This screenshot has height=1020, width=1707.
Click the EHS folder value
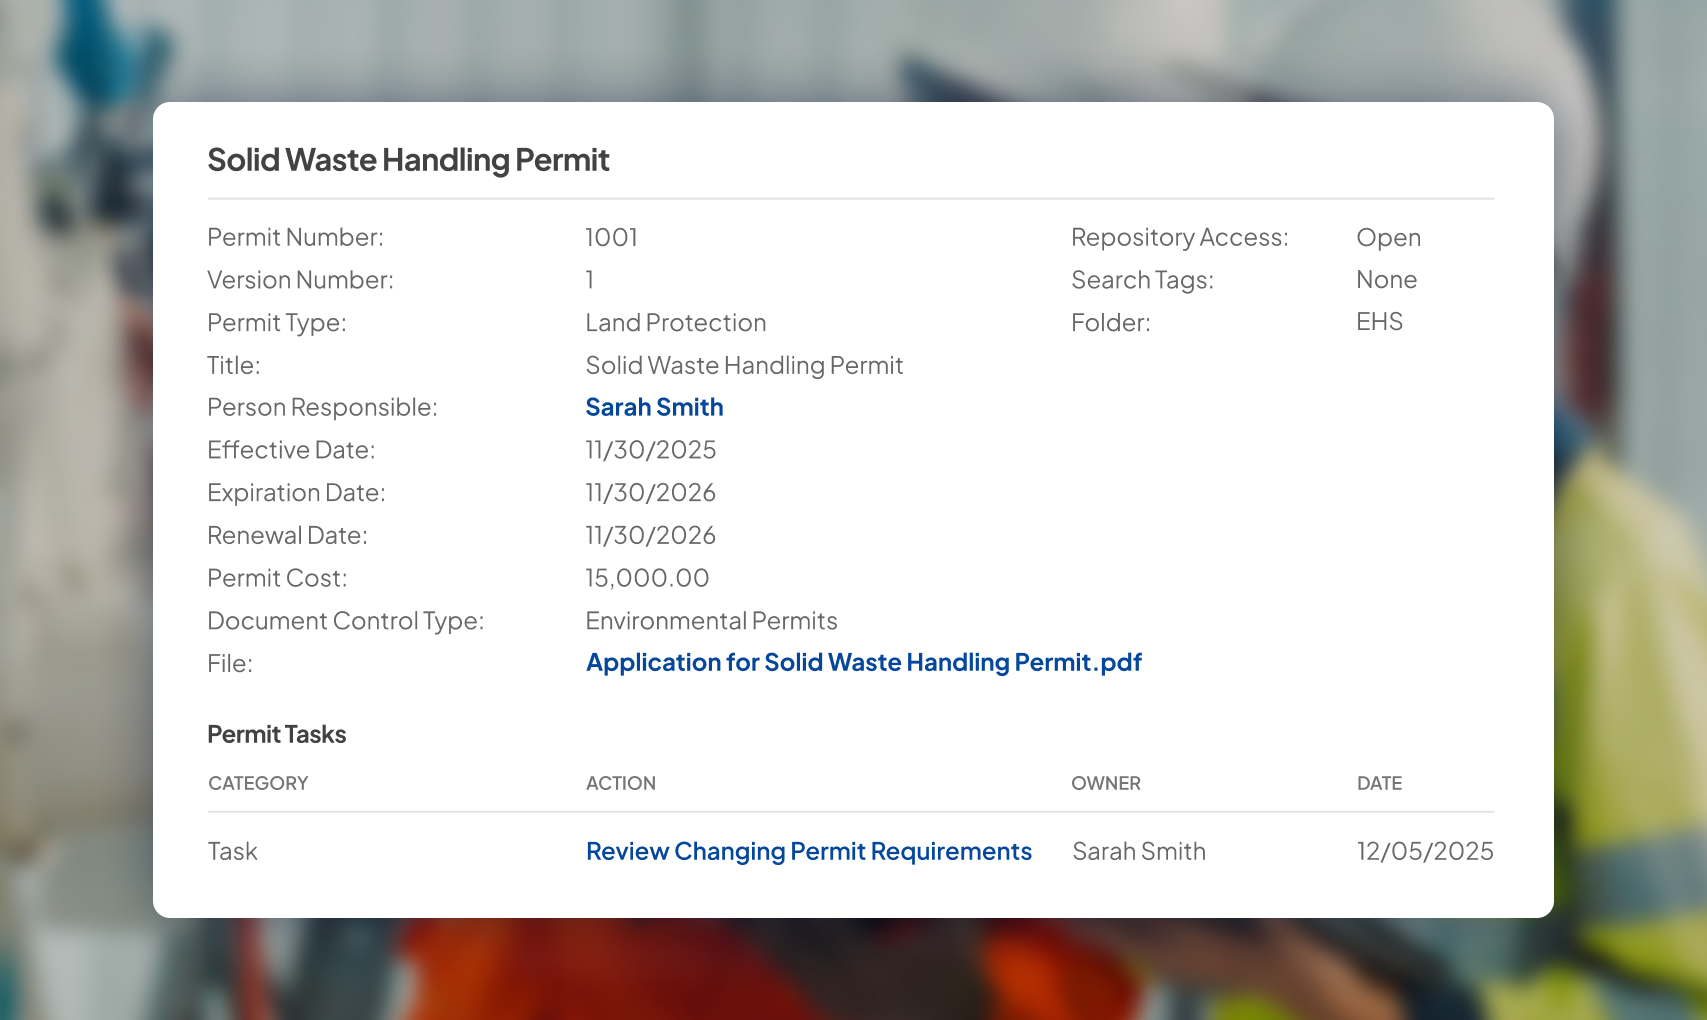(1379, 322)
